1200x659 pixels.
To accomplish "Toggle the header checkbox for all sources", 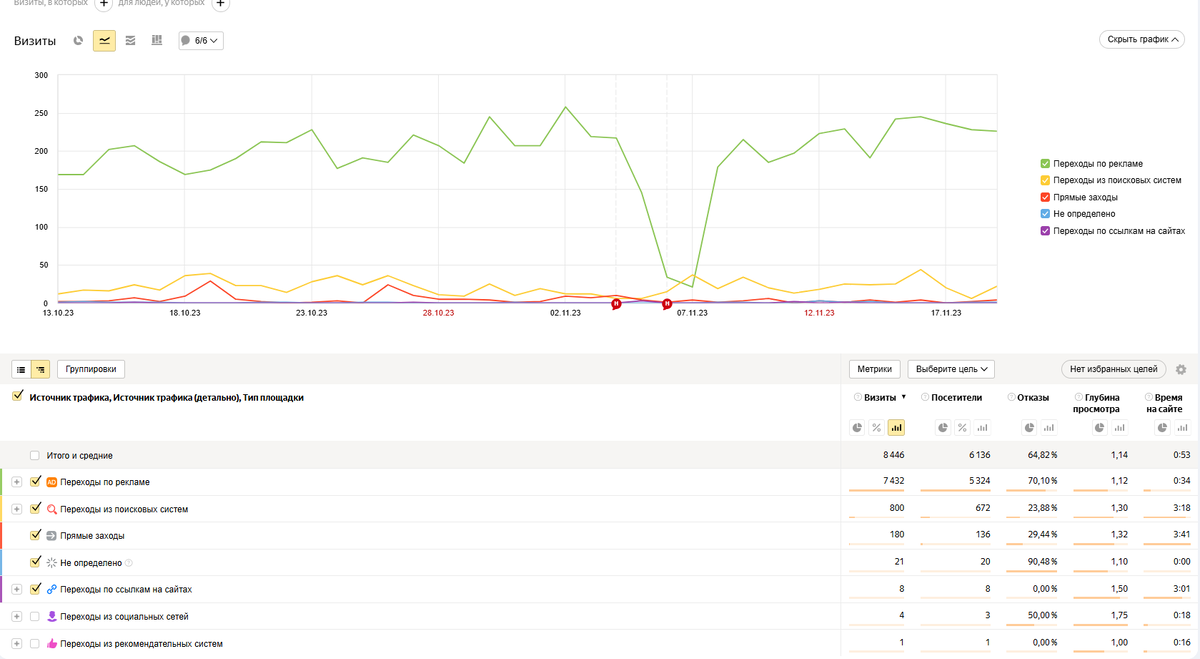I will tap(18, 397).
